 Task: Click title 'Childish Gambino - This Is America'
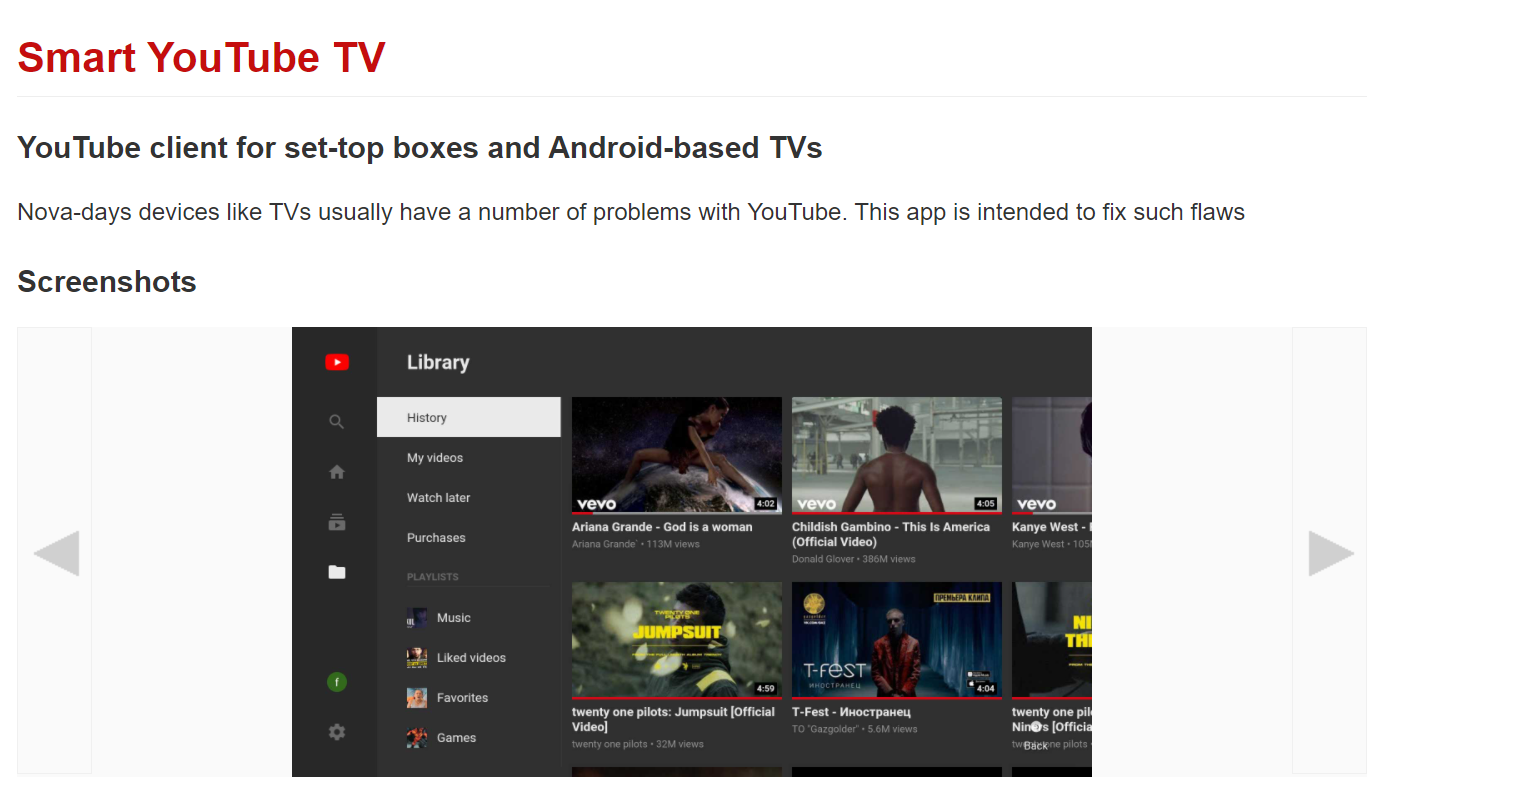coord(891,534)
